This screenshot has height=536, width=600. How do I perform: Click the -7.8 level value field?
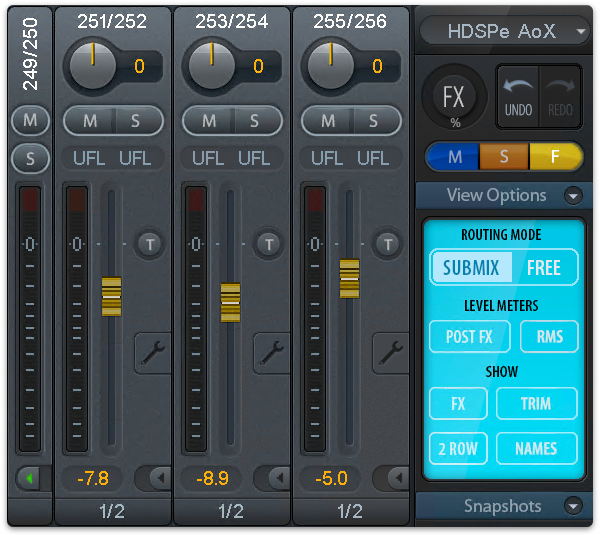tap(92, 479)
